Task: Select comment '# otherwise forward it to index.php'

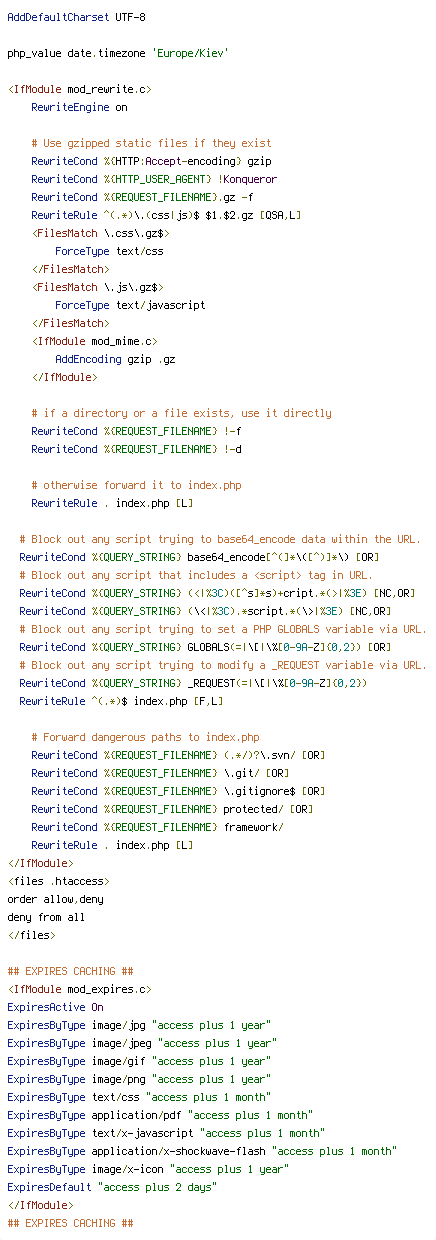Action: [136, 485]
